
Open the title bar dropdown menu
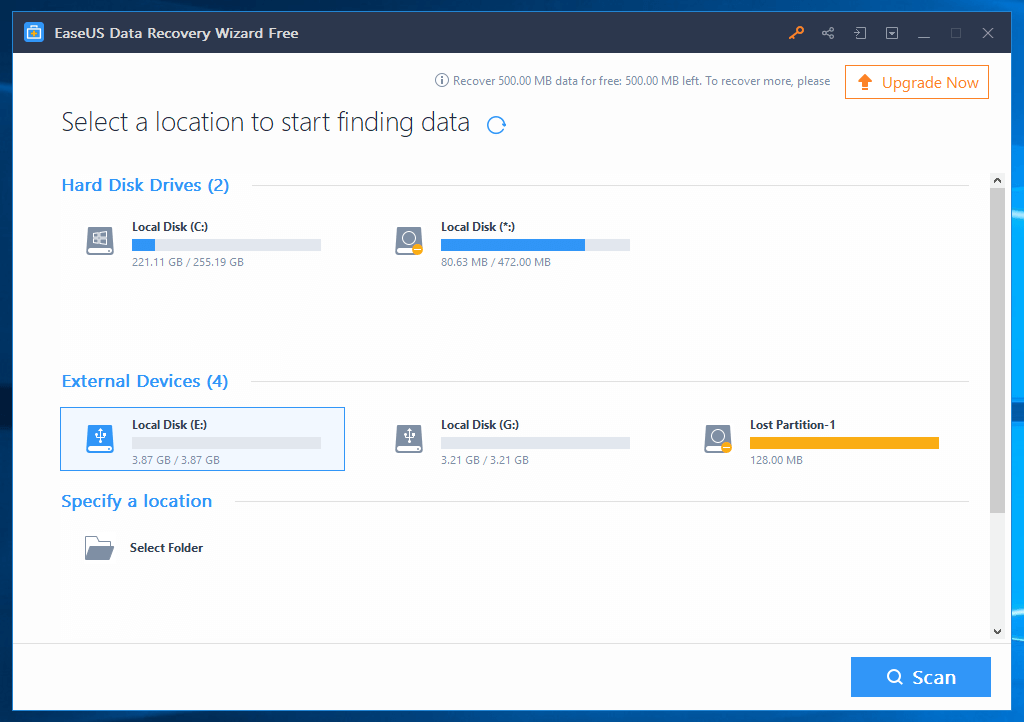click(x=892, y=33)
